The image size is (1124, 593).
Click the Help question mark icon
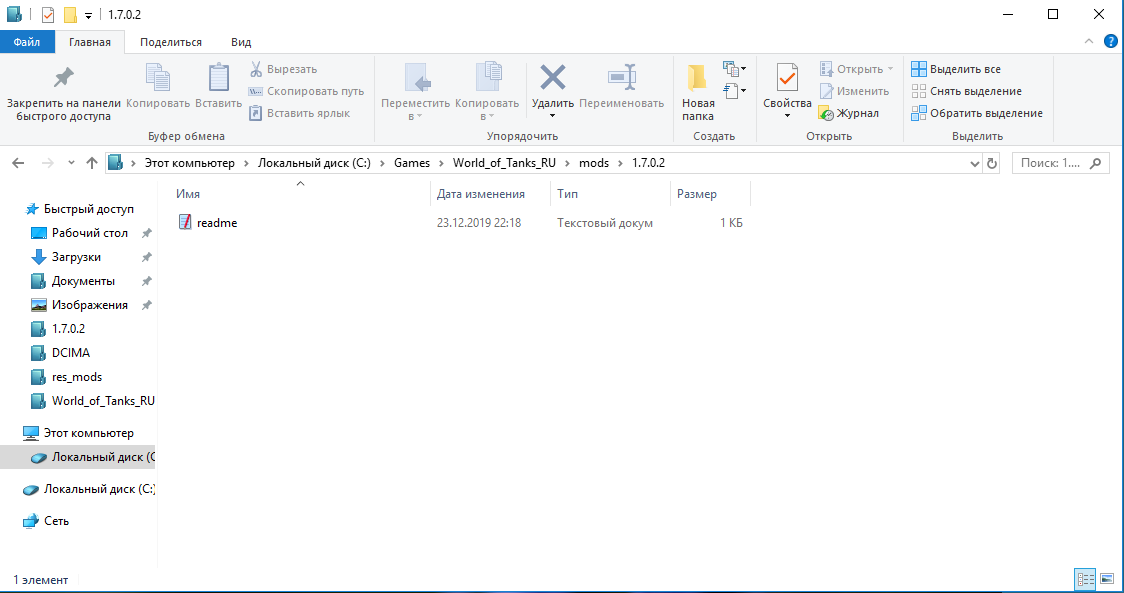[1110, 42]
